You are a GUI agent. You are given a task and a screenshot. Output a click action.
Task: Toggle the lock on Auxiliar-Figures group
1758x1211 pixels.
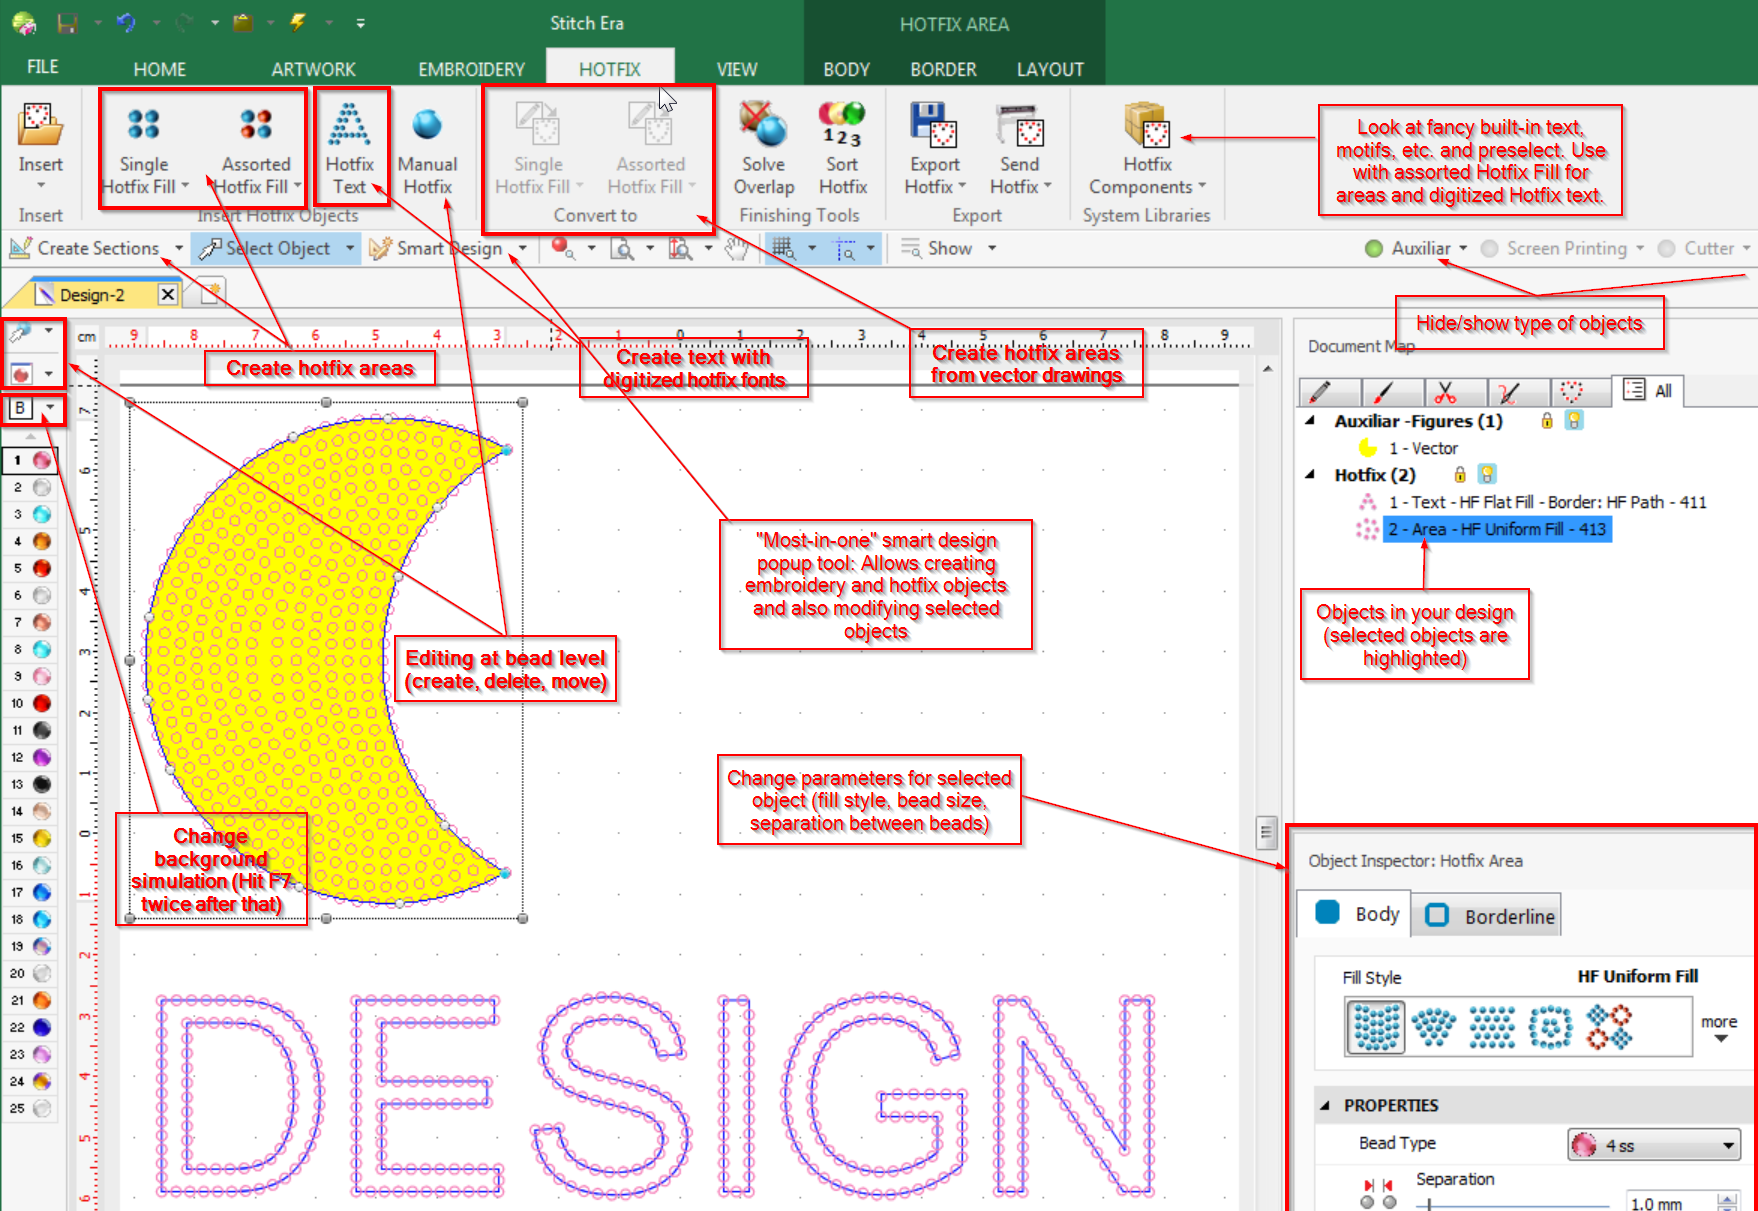[x=1547, y=421]
